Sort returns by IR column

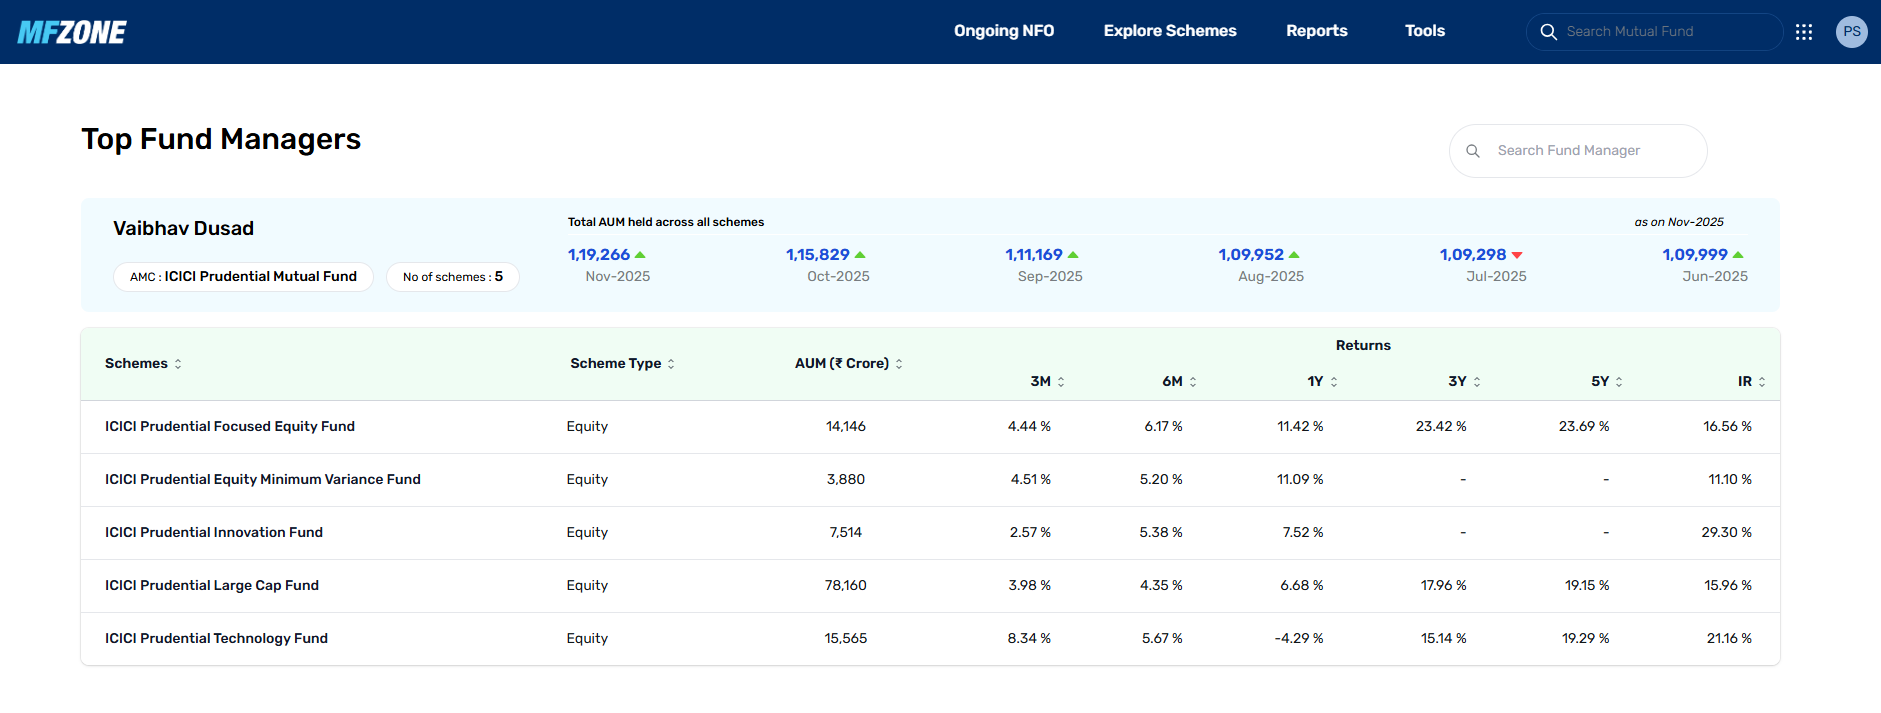(x=1762, y=382)
